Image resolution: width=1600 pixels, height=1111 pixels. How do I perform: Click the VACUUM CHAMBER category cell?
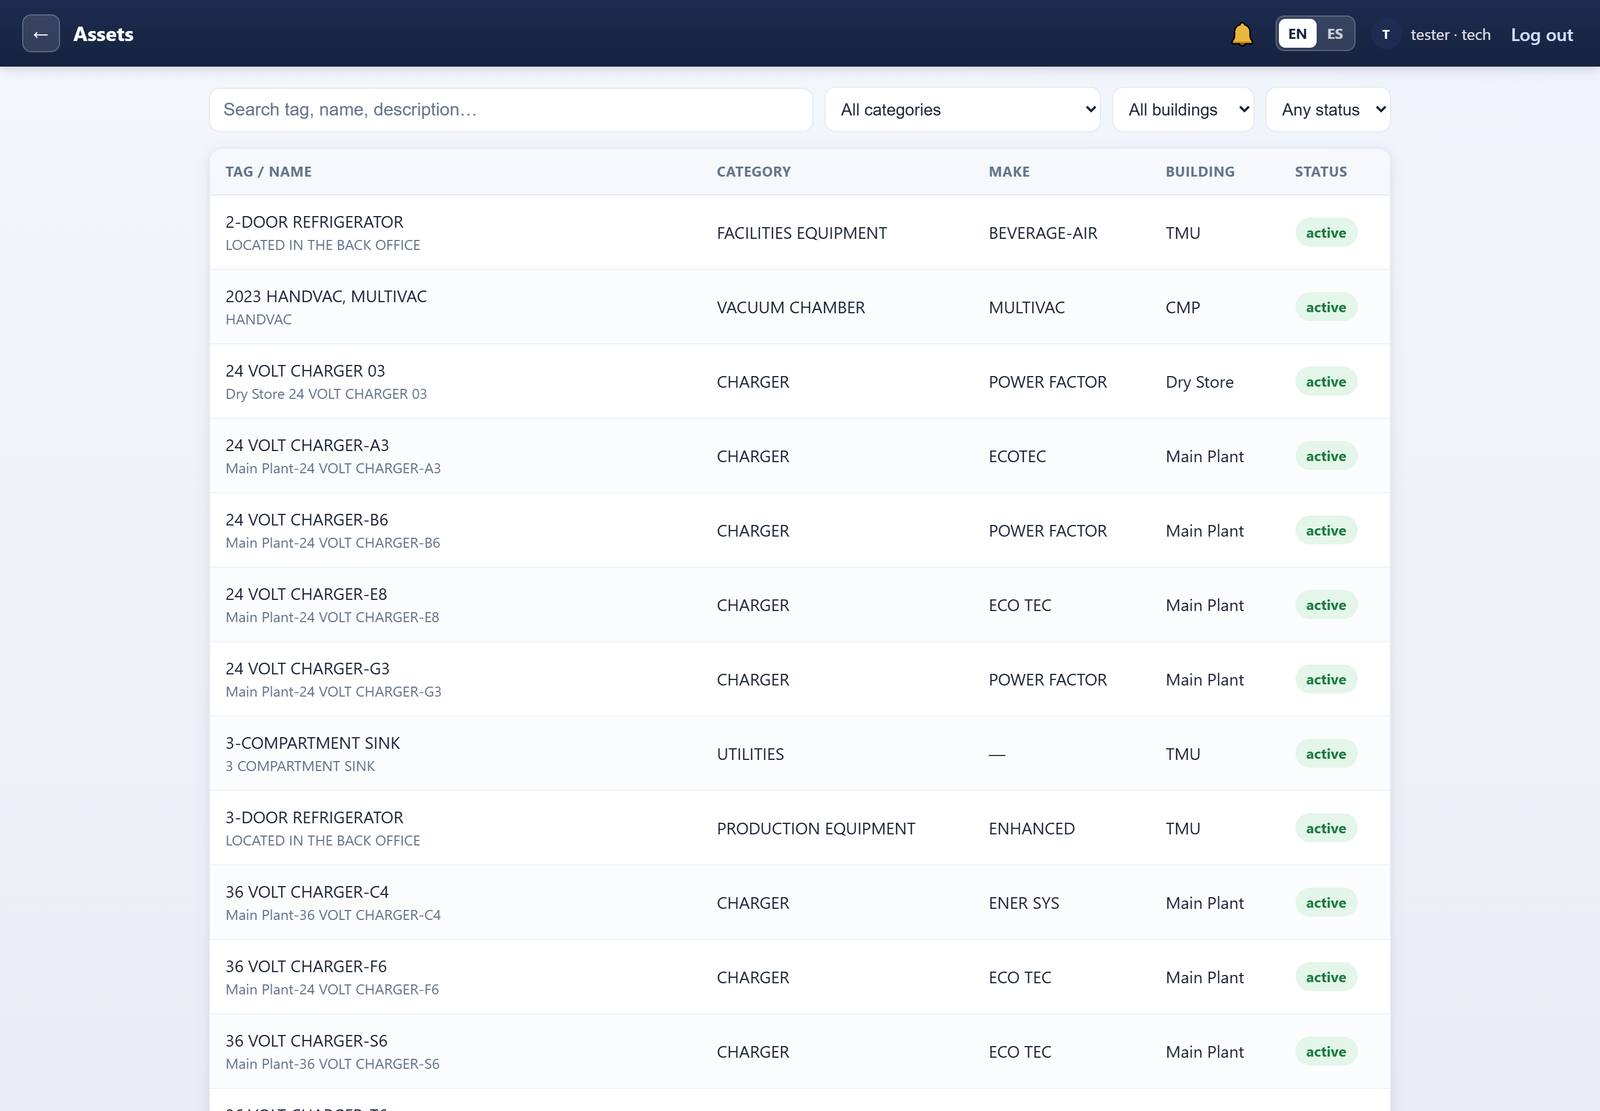(791, 308)
